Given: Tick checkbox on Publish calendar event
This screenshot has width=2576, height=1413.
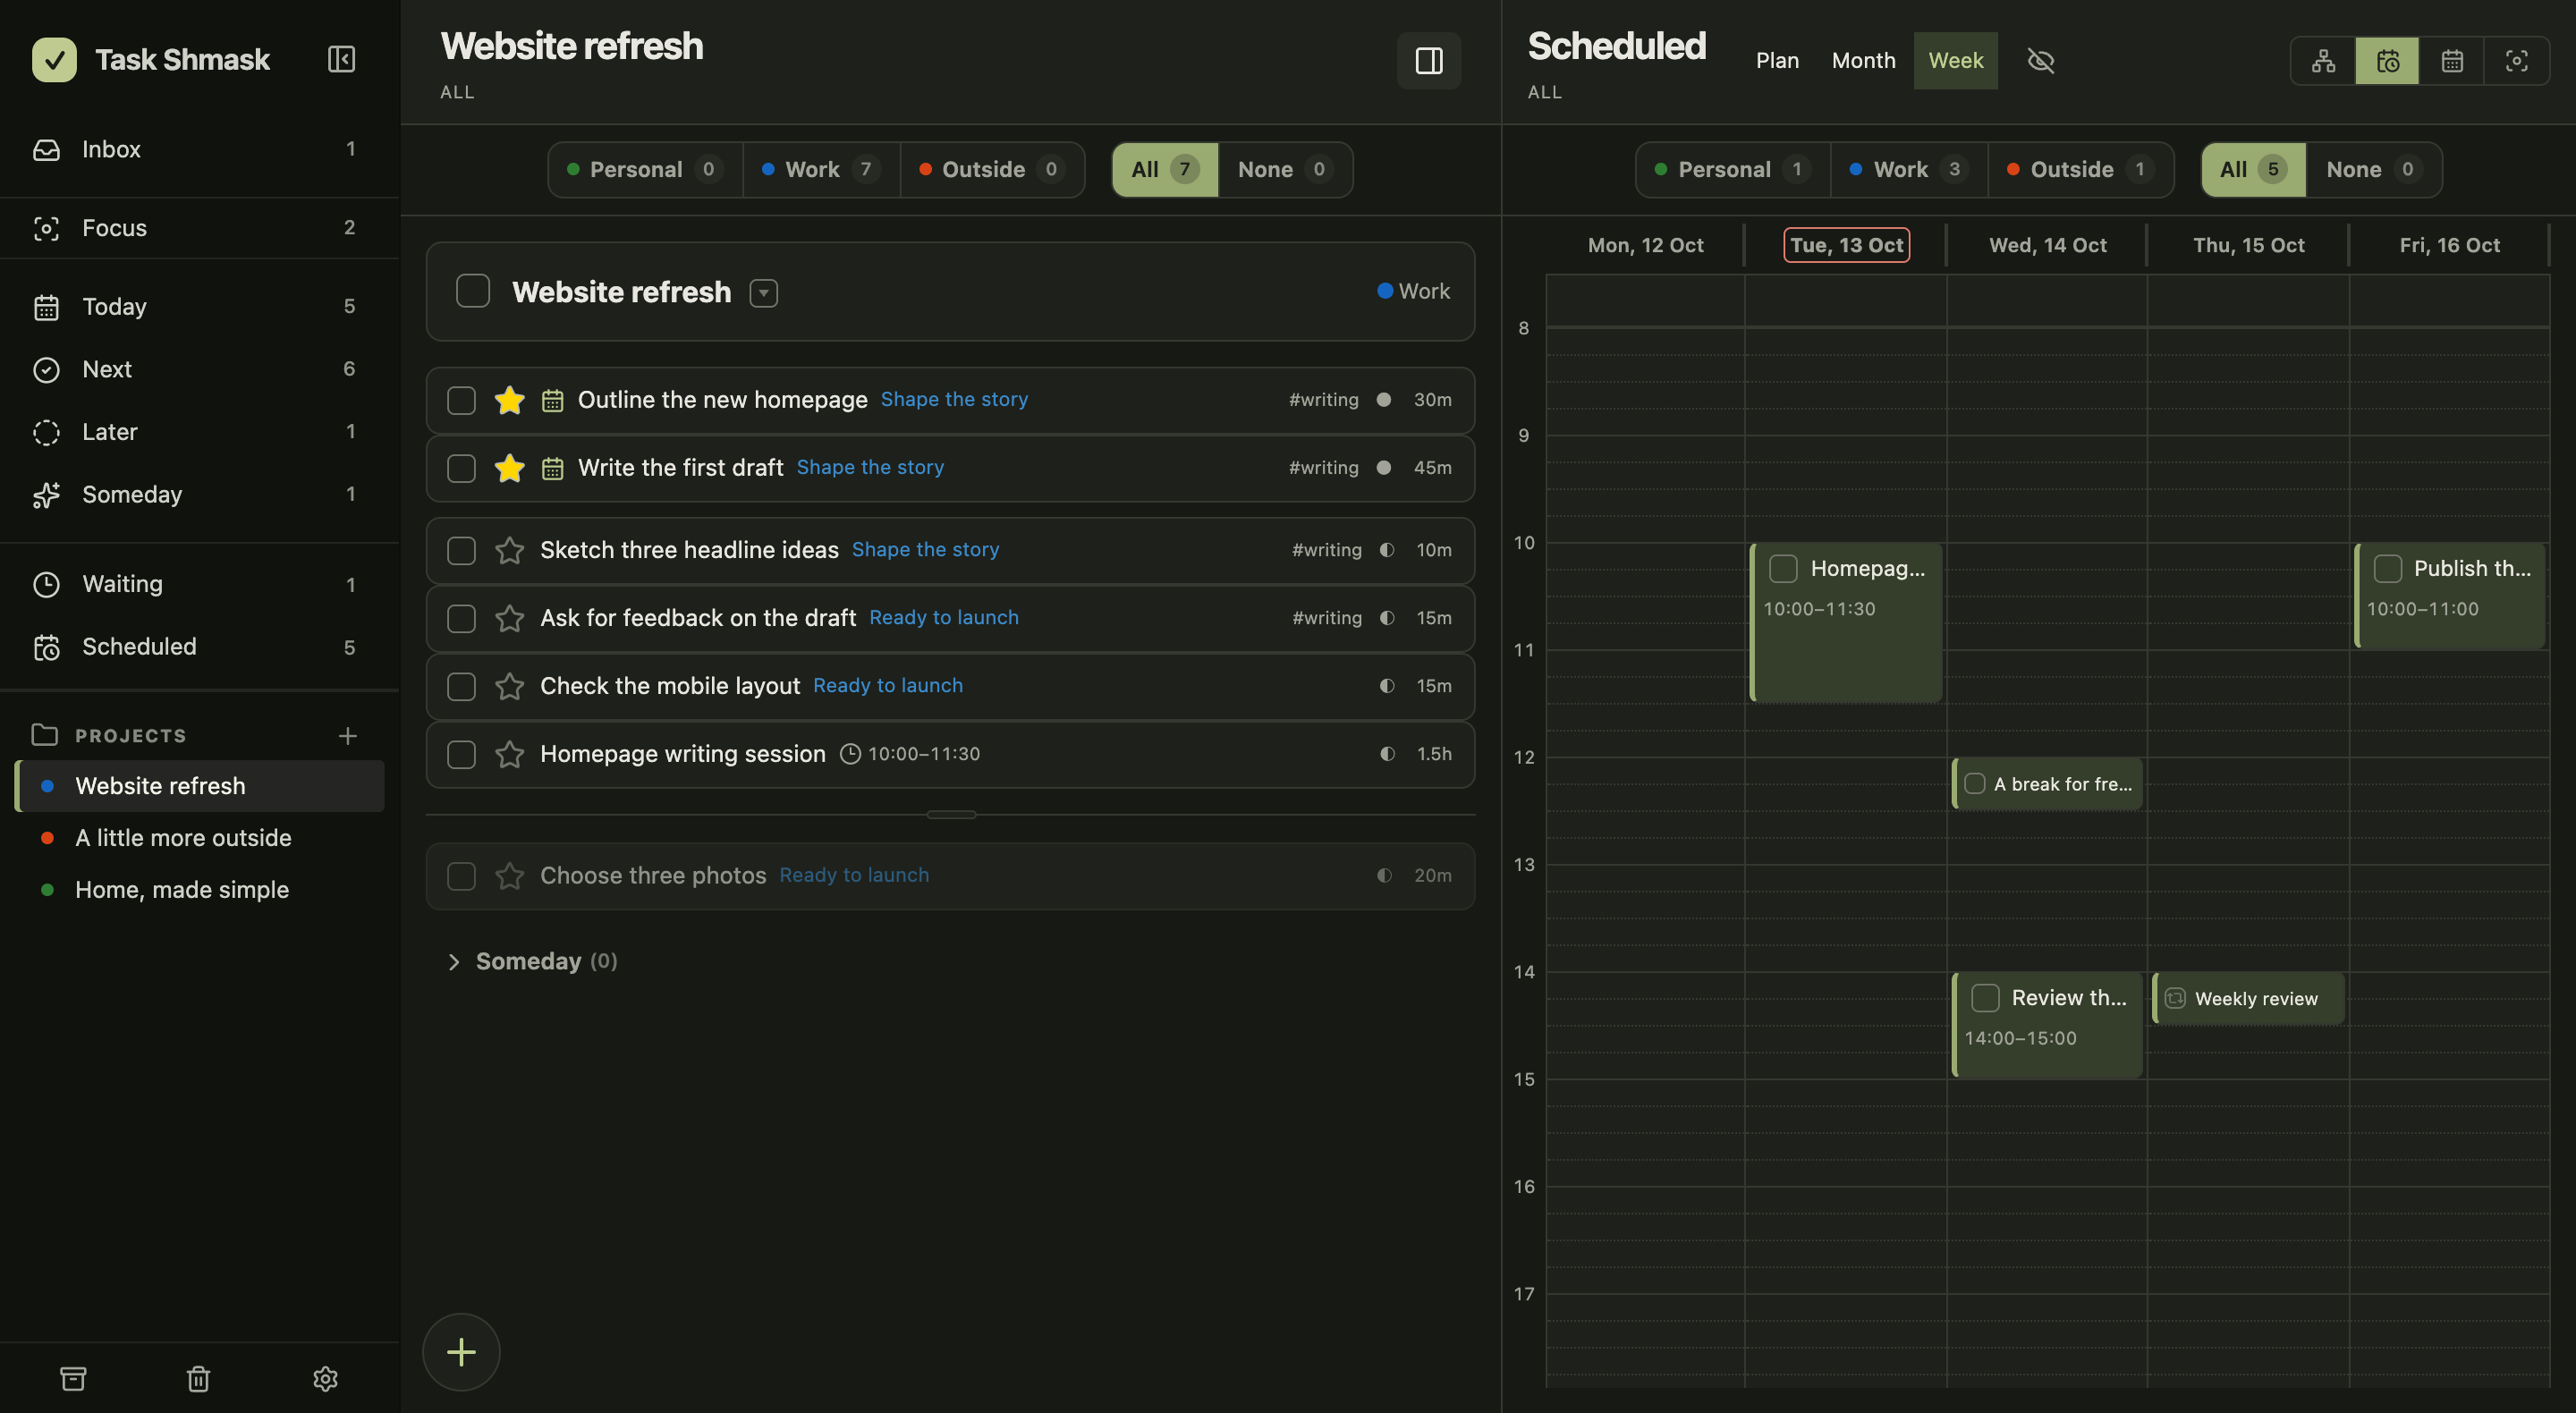Looking at the screenshot, I should pyautogui.click(x=2387, y=568).
